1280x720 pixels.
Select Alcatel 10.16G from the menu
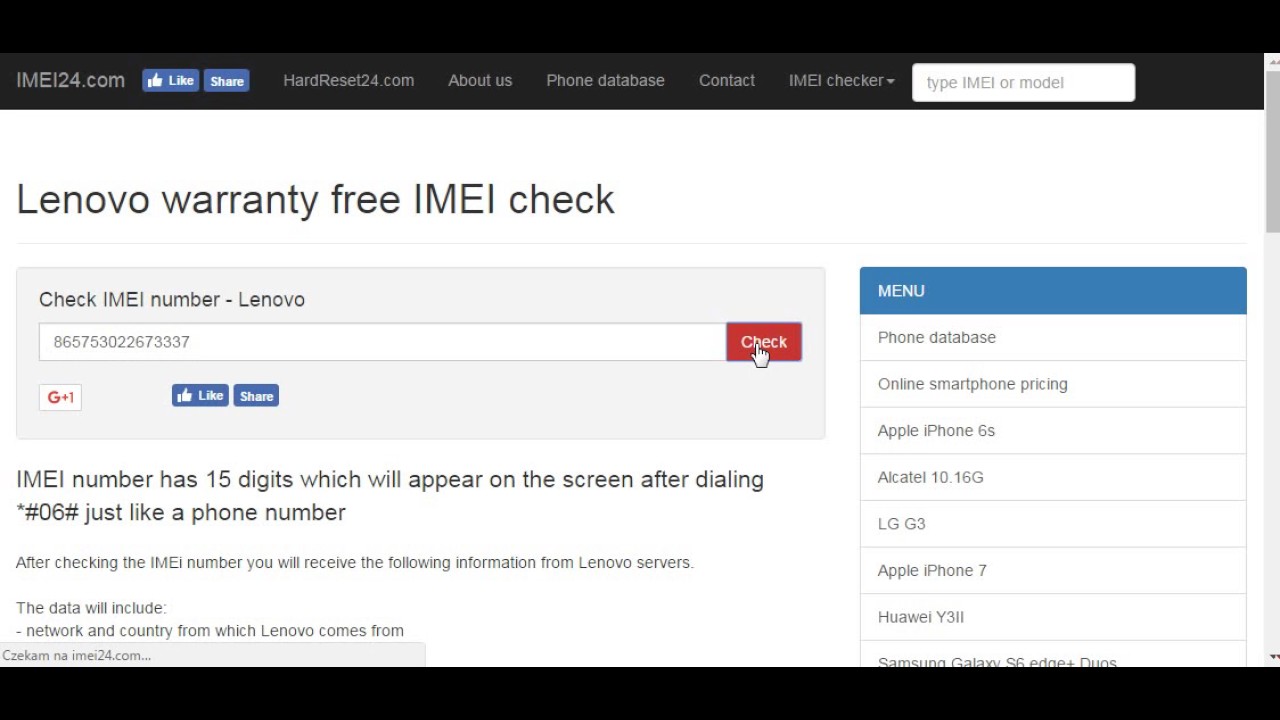click(x=1053, y=477)
